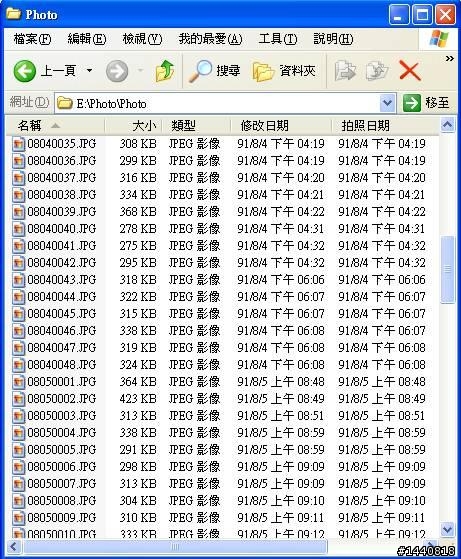Toggle the 資料夾 folders pane

tap(284, 71)
